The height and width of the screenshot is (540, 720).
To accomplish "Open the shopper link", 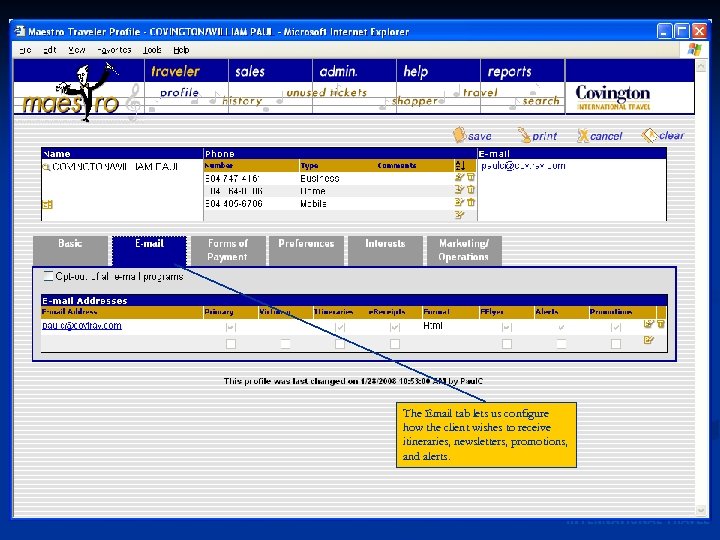I will 415,101.
